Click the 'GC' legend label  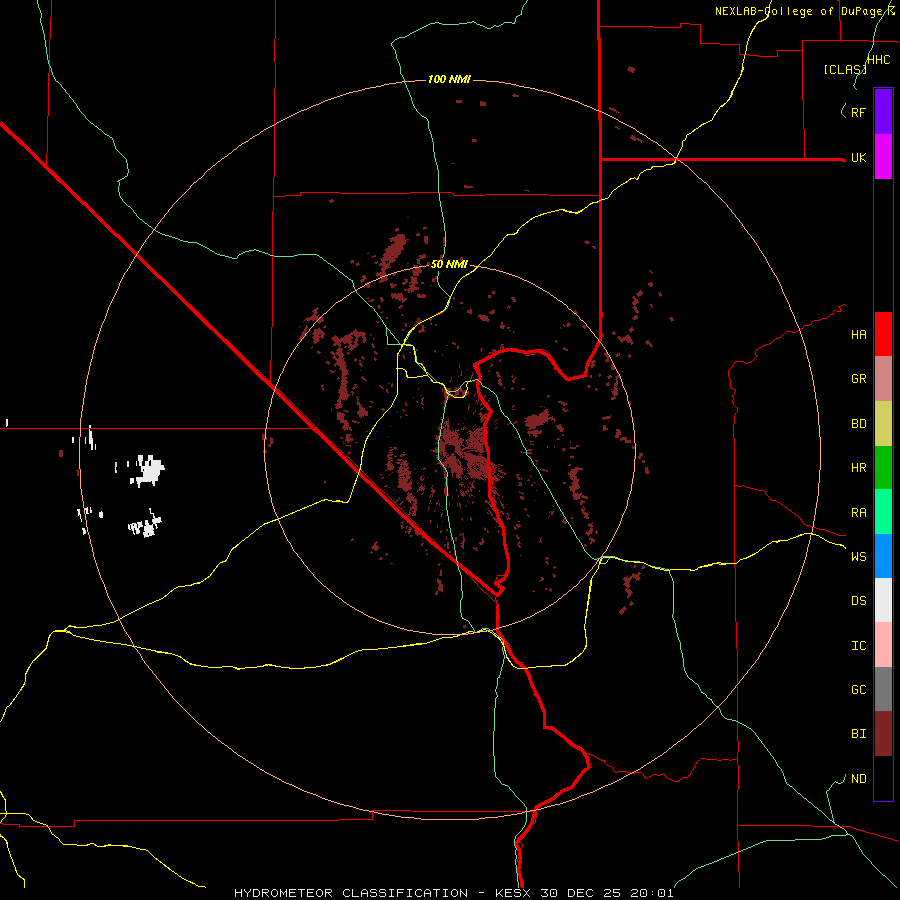coord(858,690)
